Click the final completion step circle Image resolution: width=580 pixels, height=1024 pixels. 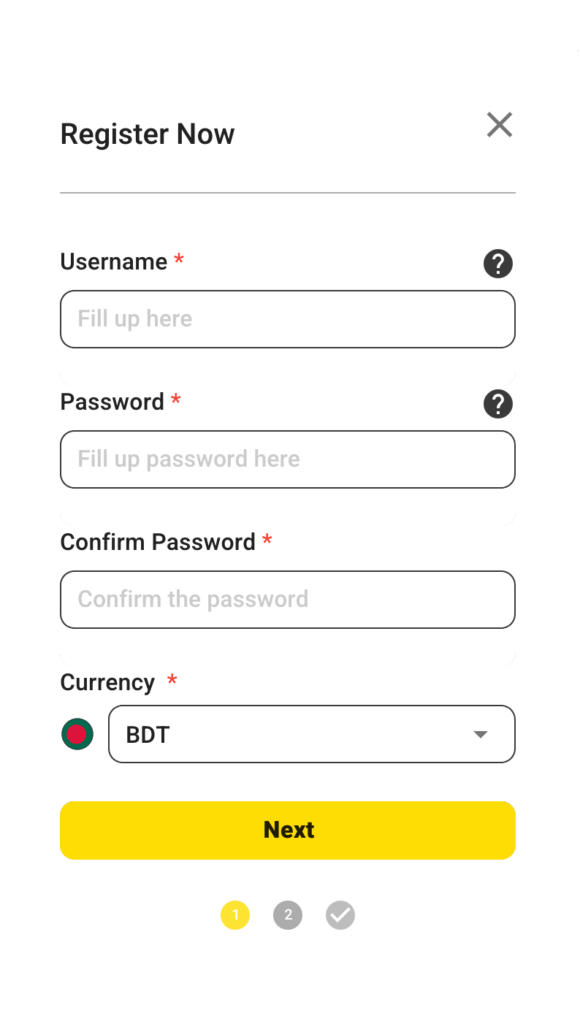point(339,915)
